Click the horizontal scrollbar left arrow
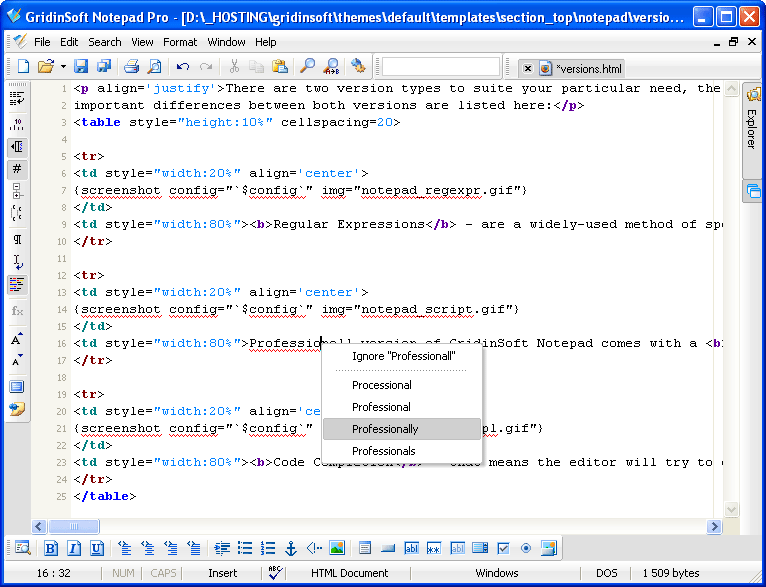766x587 pixels. tap(39, 526)
